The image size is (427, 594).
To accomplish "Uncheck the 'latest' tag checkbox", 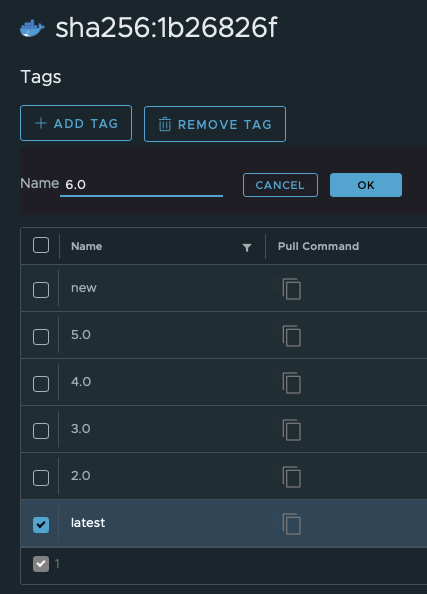I will 41,525.
